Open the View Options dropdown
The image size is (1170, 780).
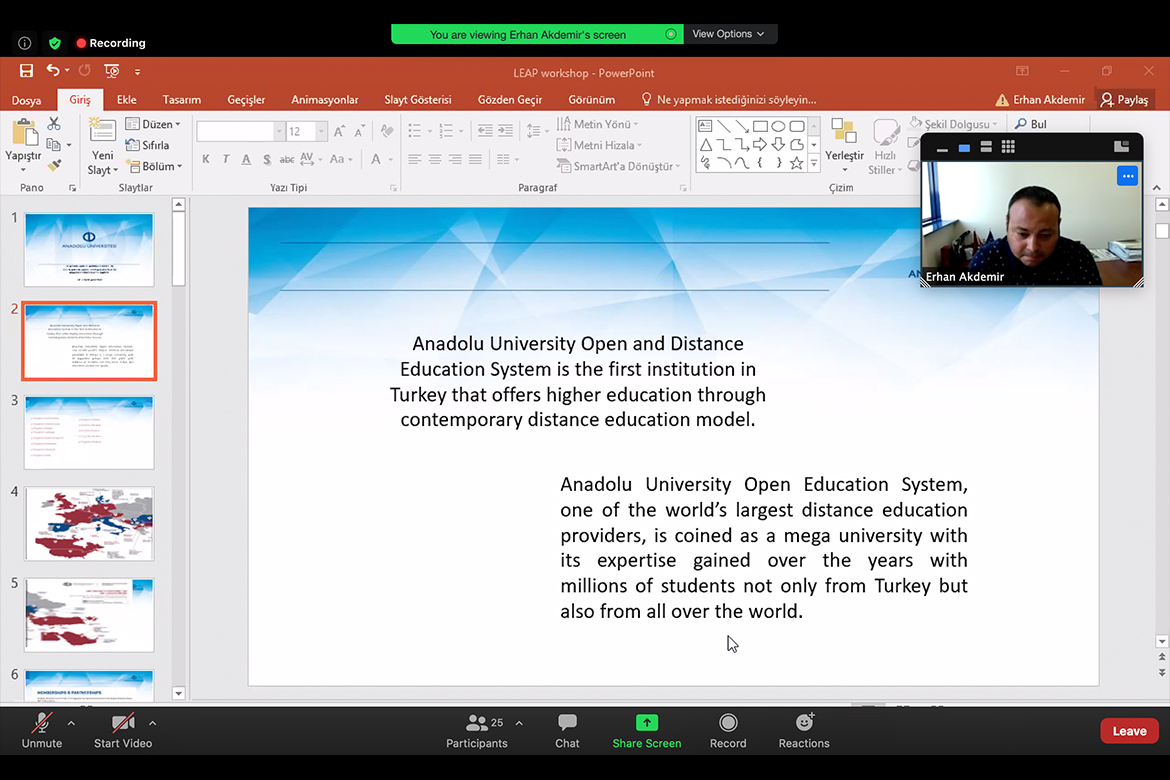[x=728, y=34]
